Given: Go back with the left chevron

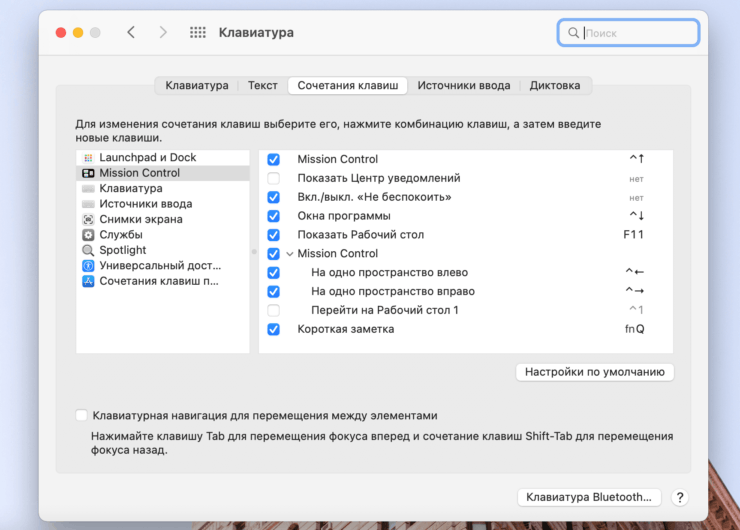Looking at the screenshot, I should (x=131, y=33).
